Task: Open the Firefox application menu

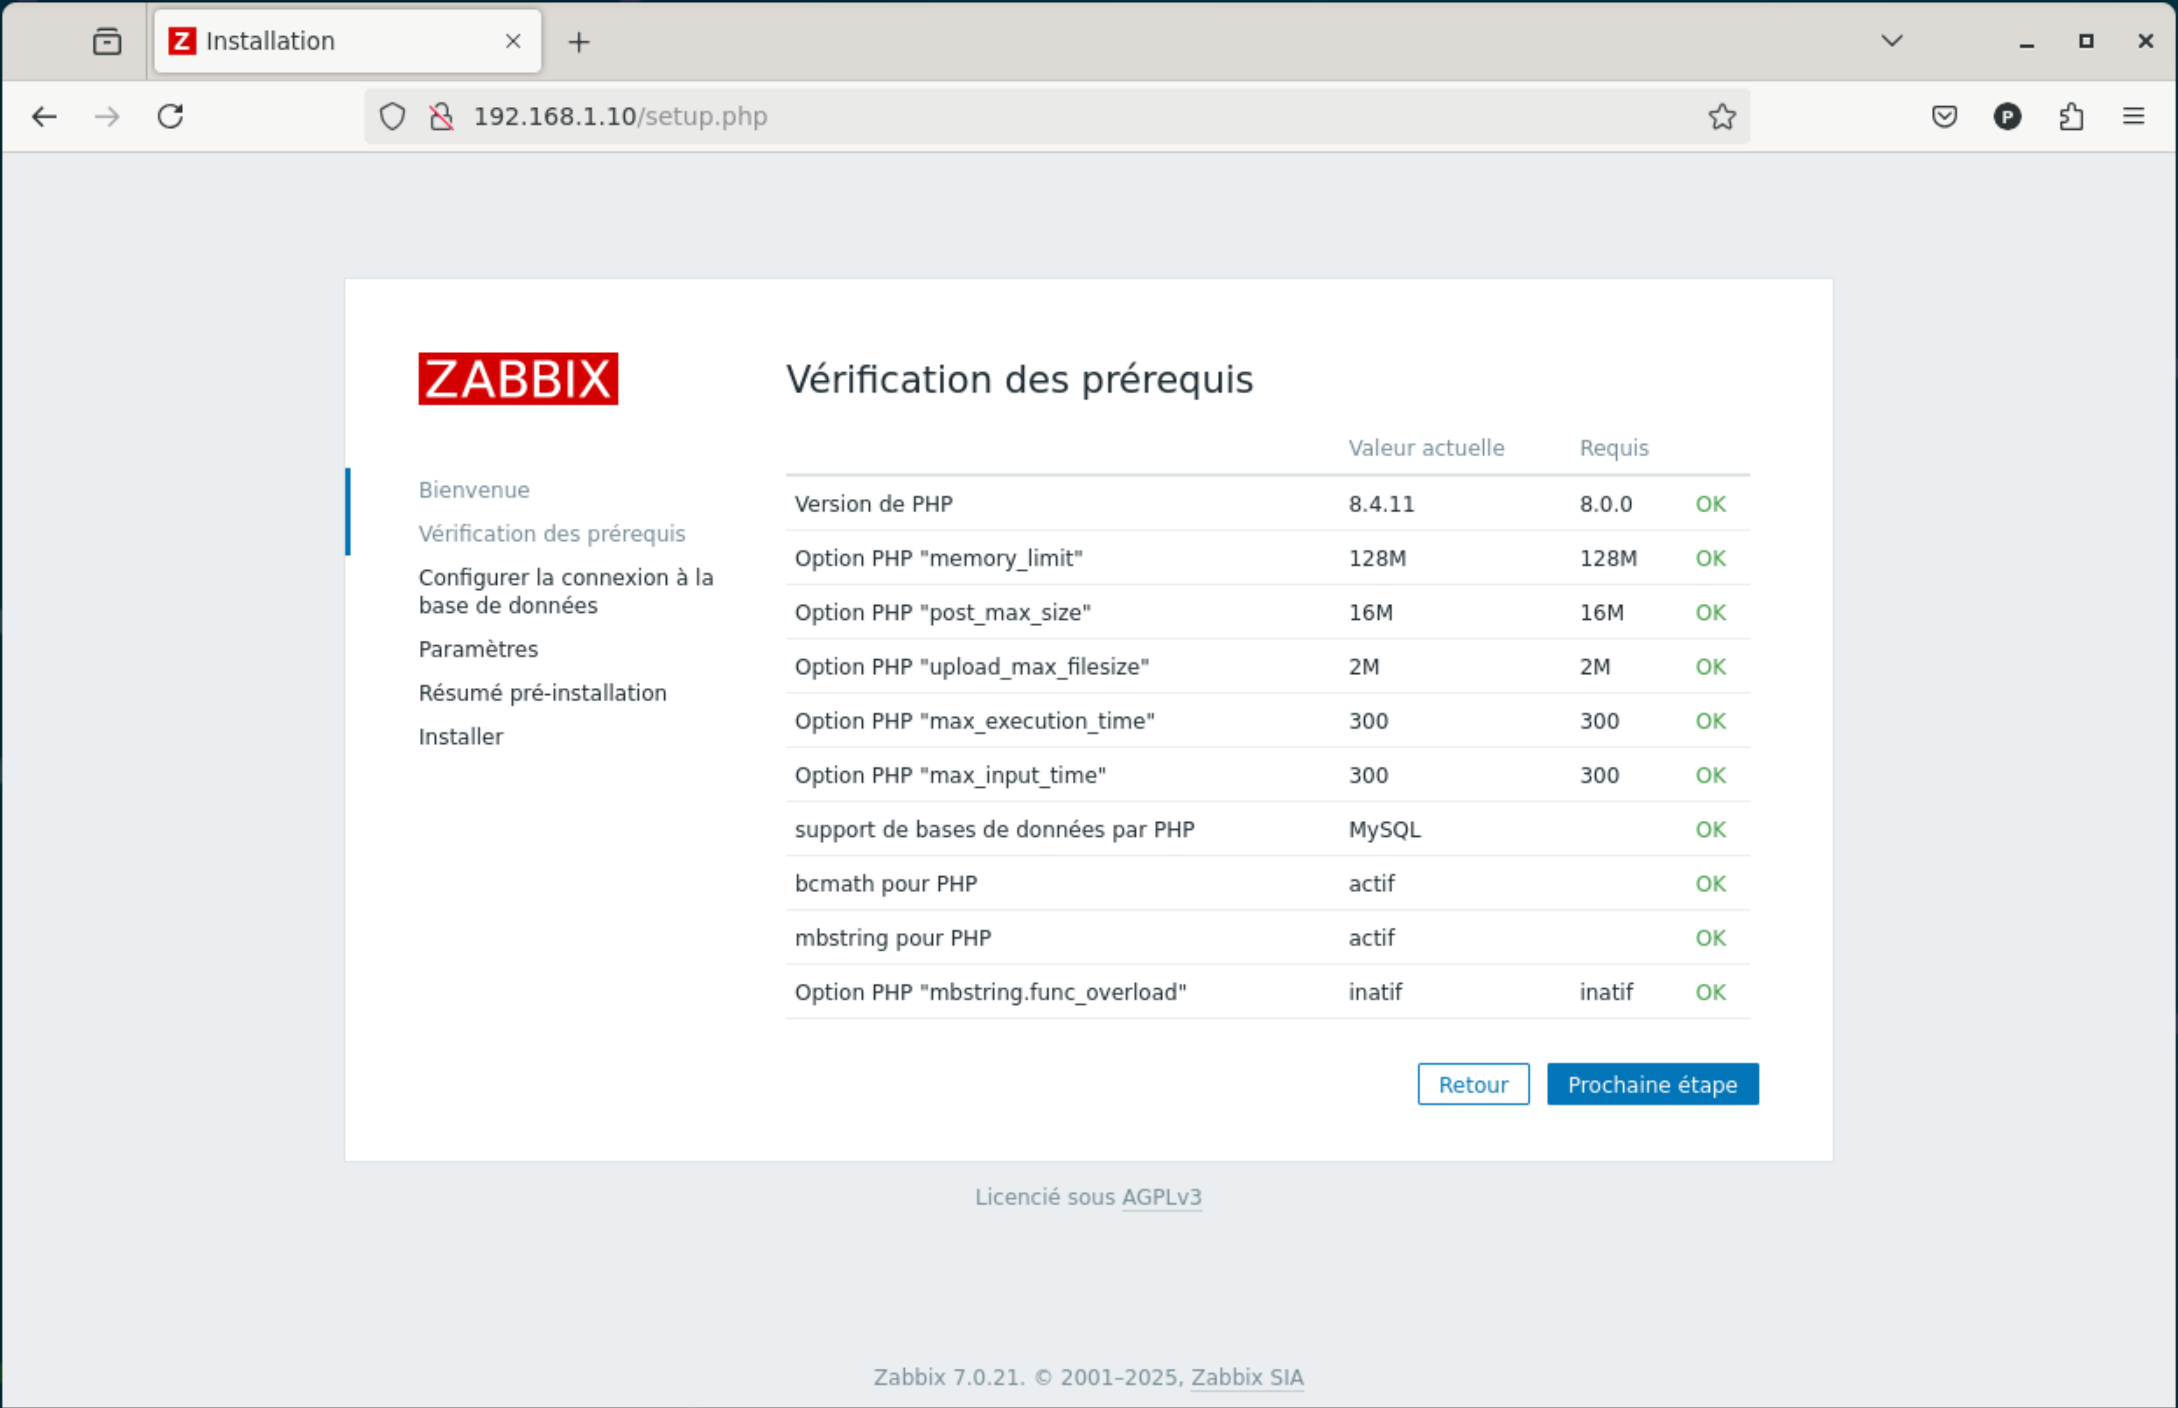Action: [x=2134, y=117]
